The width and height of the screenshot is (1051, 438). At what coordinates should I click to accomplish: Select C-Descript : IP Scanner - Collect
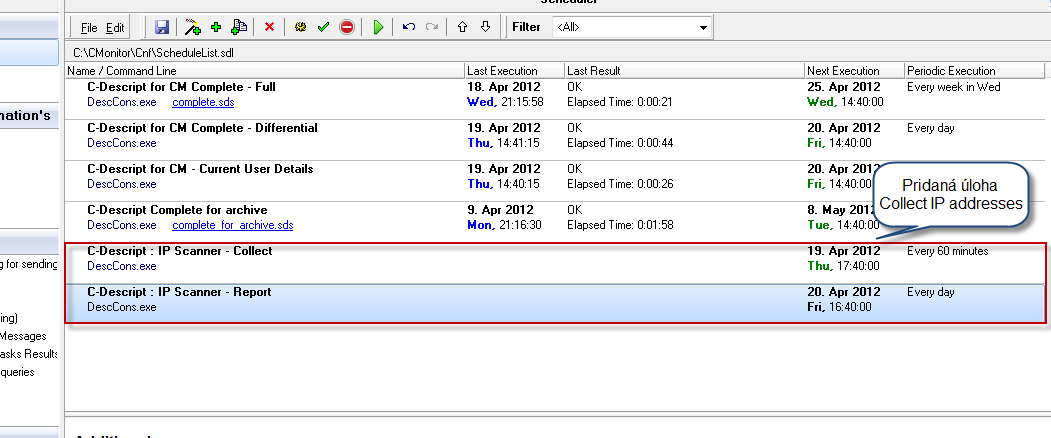180,251
